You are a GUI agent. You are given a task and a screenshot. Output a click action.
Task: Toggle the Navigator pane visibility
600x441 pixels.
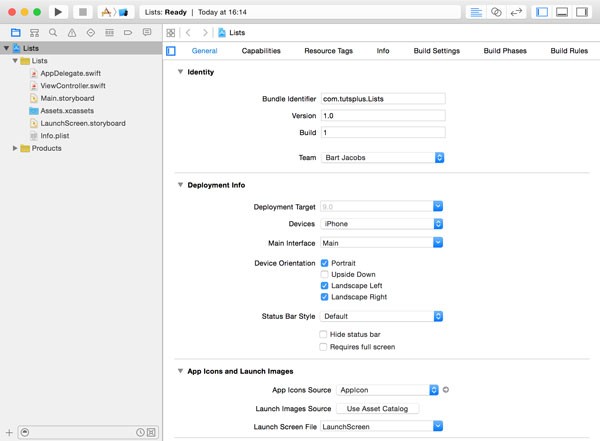point(542,12)
